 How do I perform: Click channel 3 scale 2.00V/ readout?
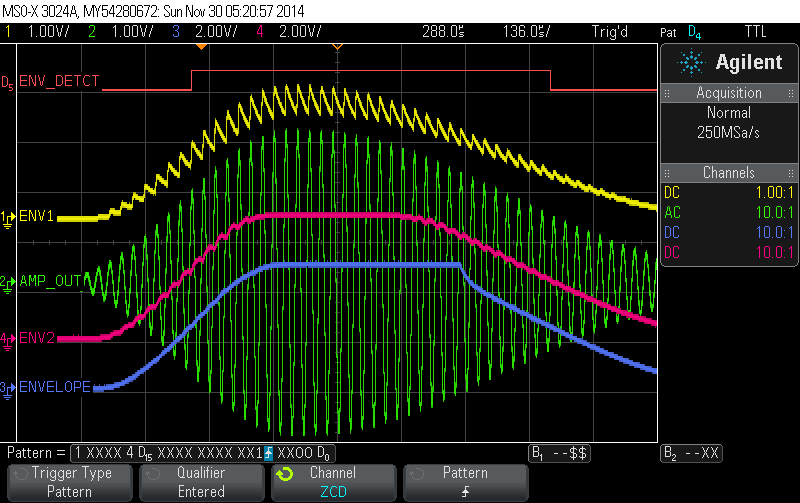(x=216, y=32)
